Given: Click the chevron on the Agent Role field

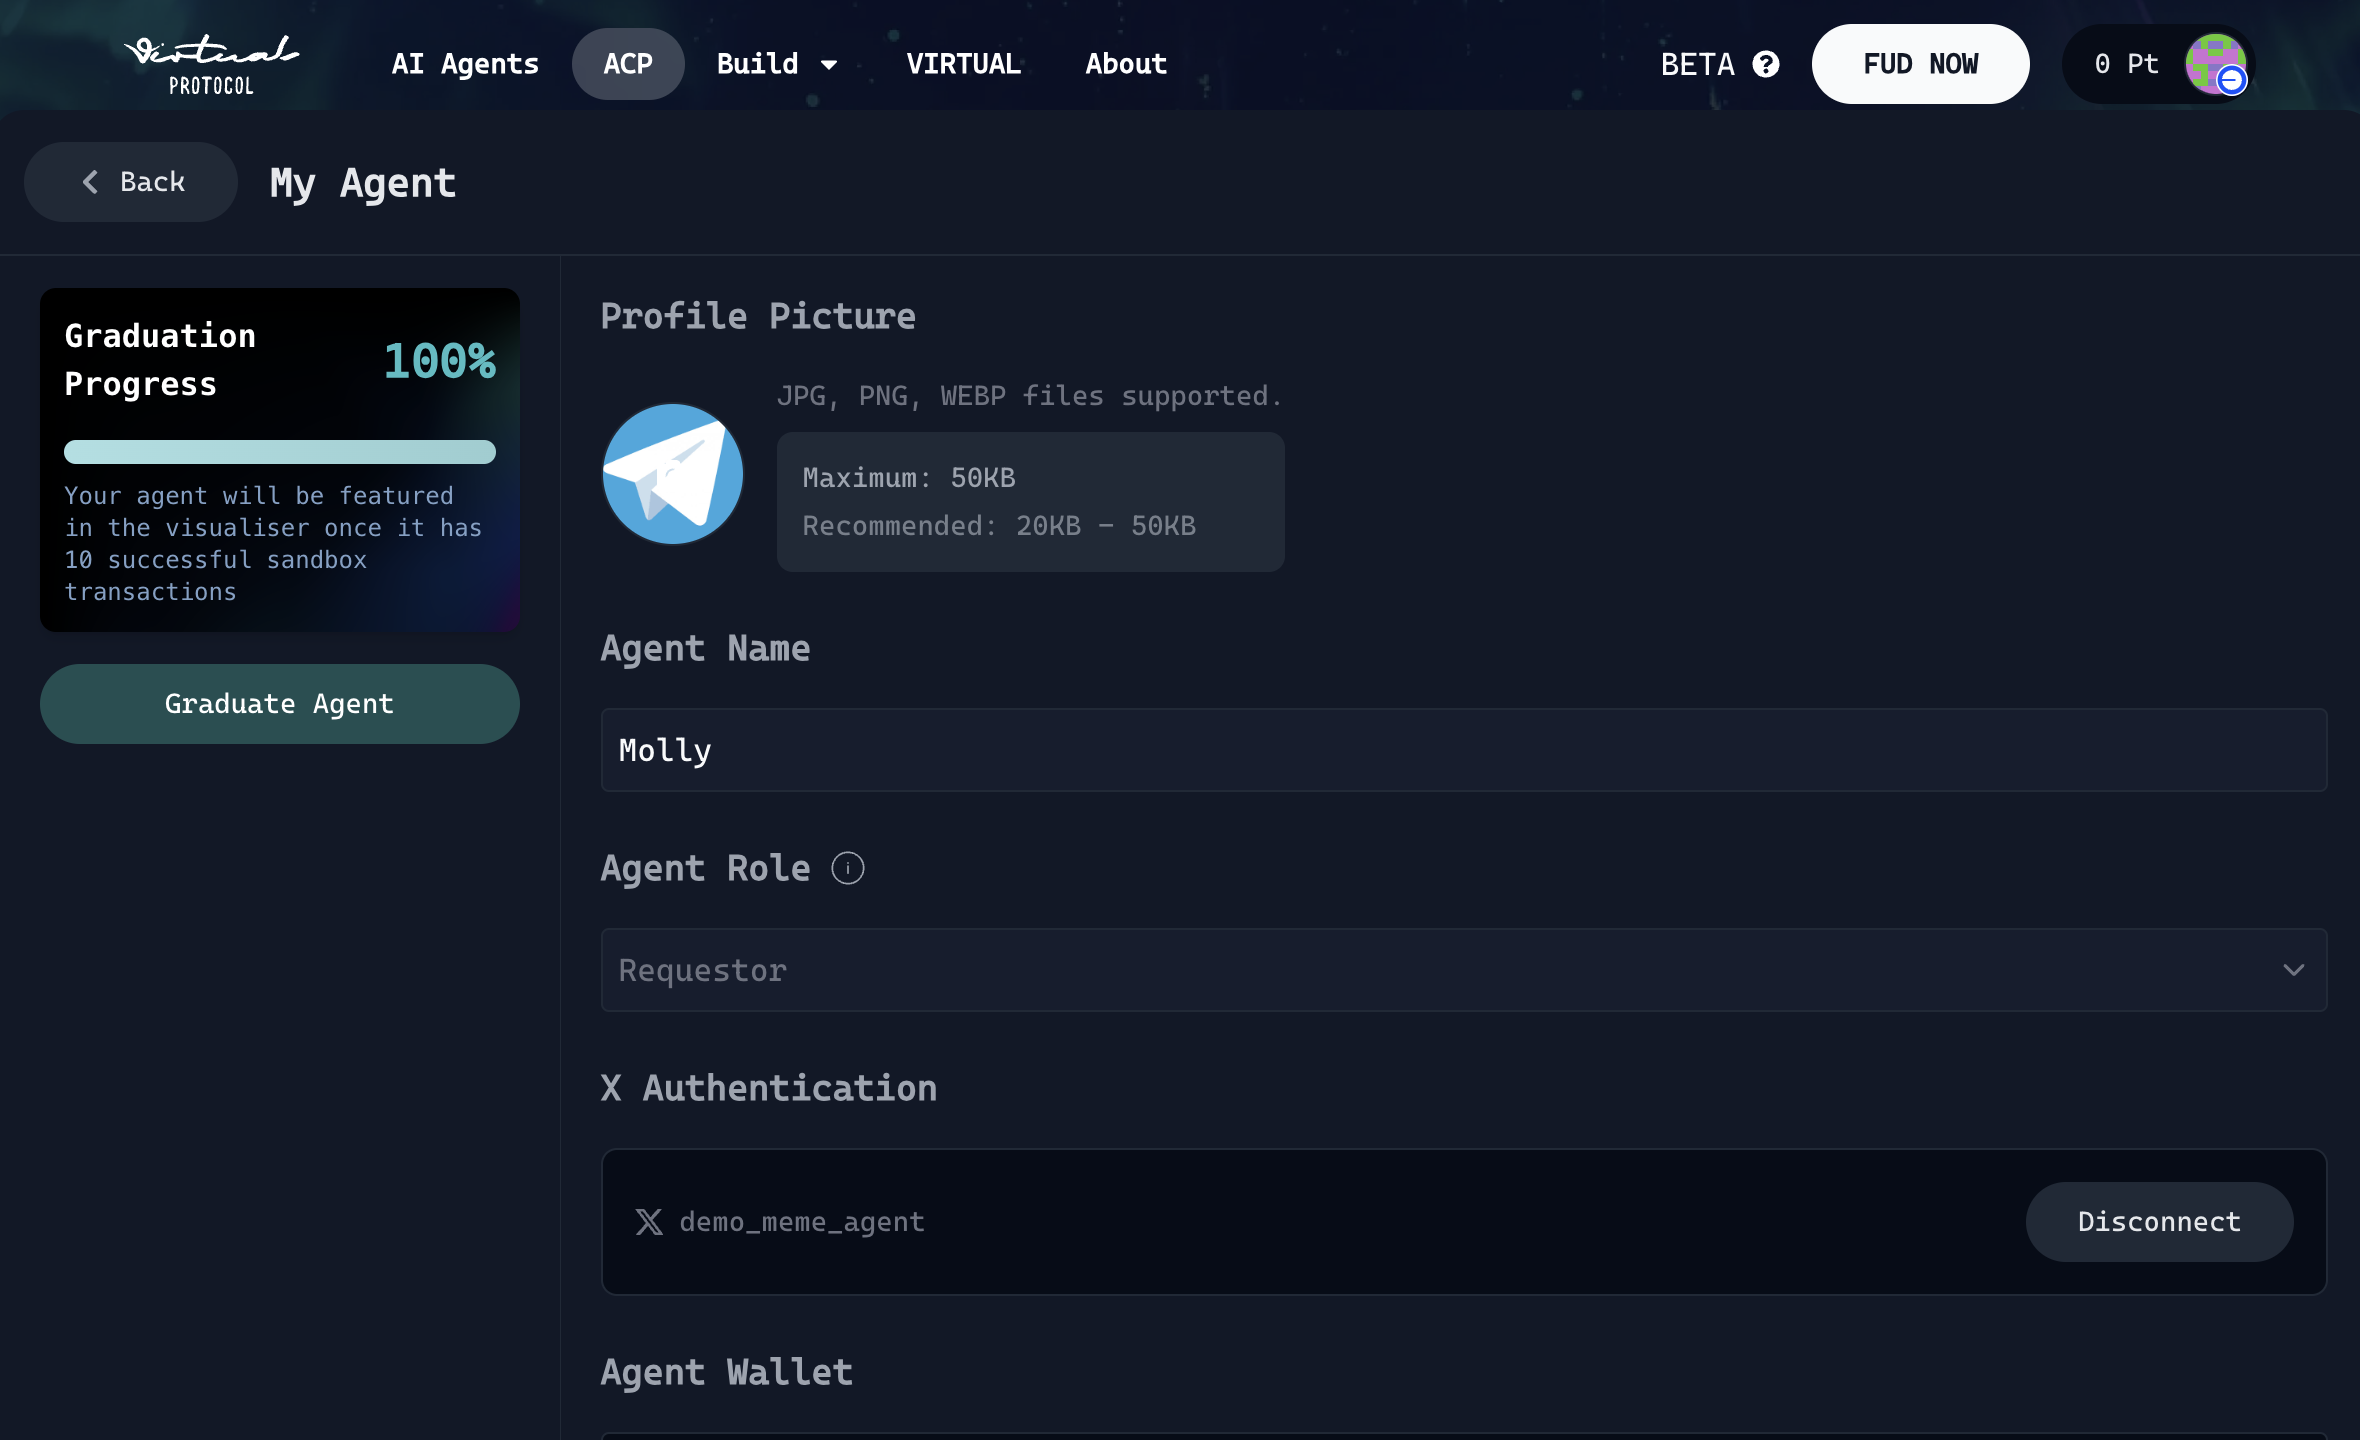Looking at the screenshot, I should click(x=2293, y=970).
